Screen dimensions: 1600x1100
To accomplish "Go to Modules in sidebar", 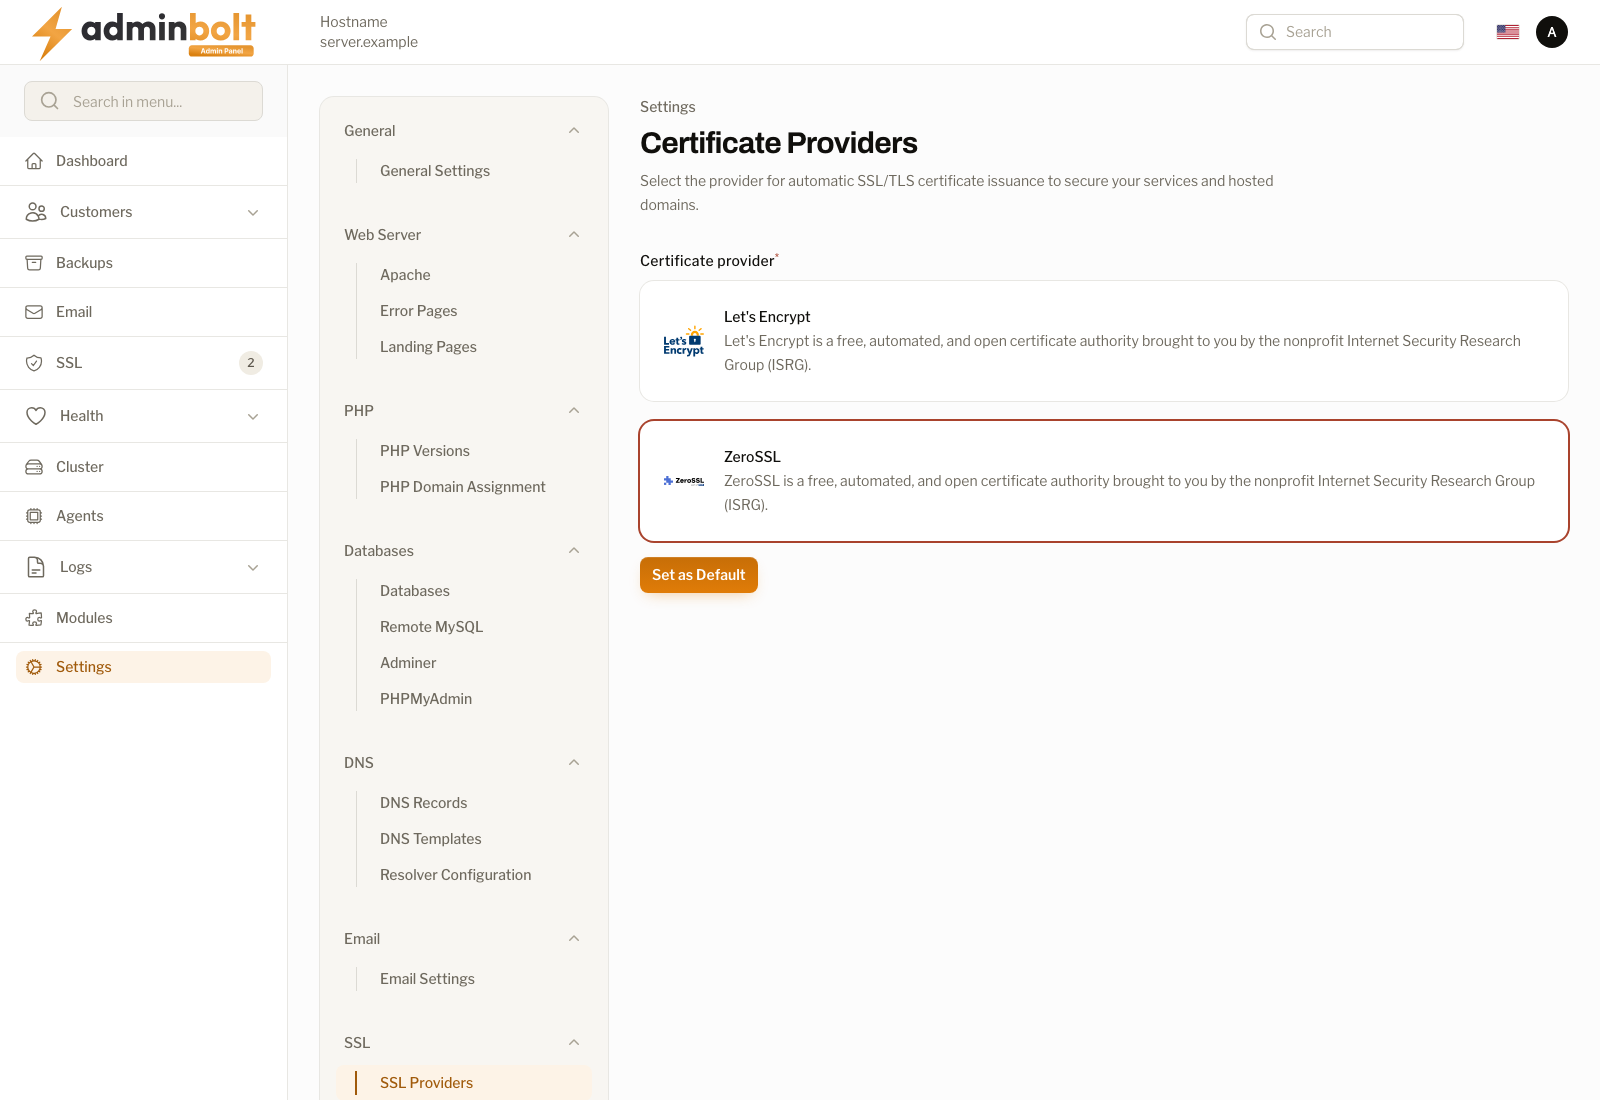I will 143,618.
